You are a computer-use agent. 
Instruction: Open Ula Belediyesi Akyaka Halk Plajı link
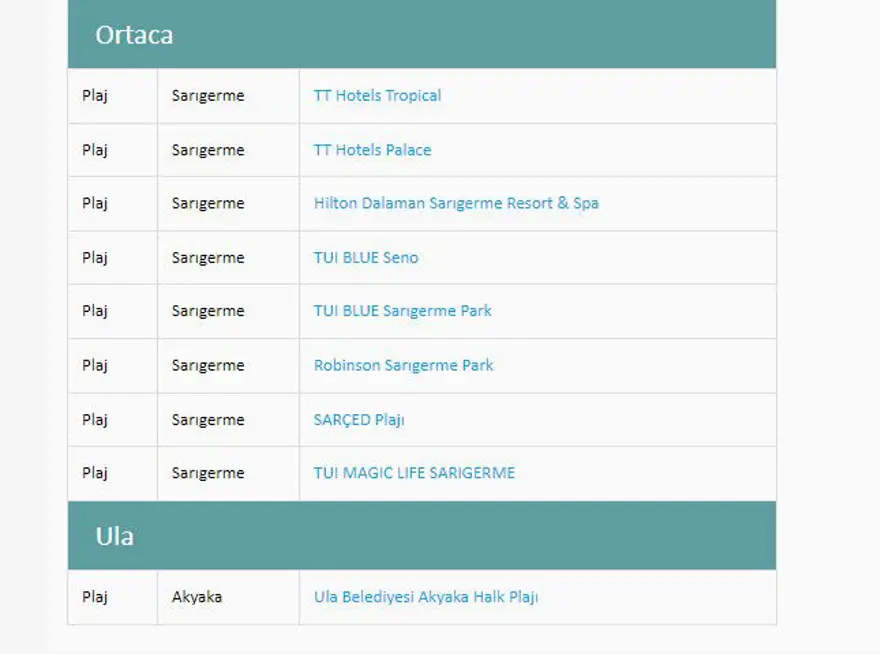click(426, 597)
